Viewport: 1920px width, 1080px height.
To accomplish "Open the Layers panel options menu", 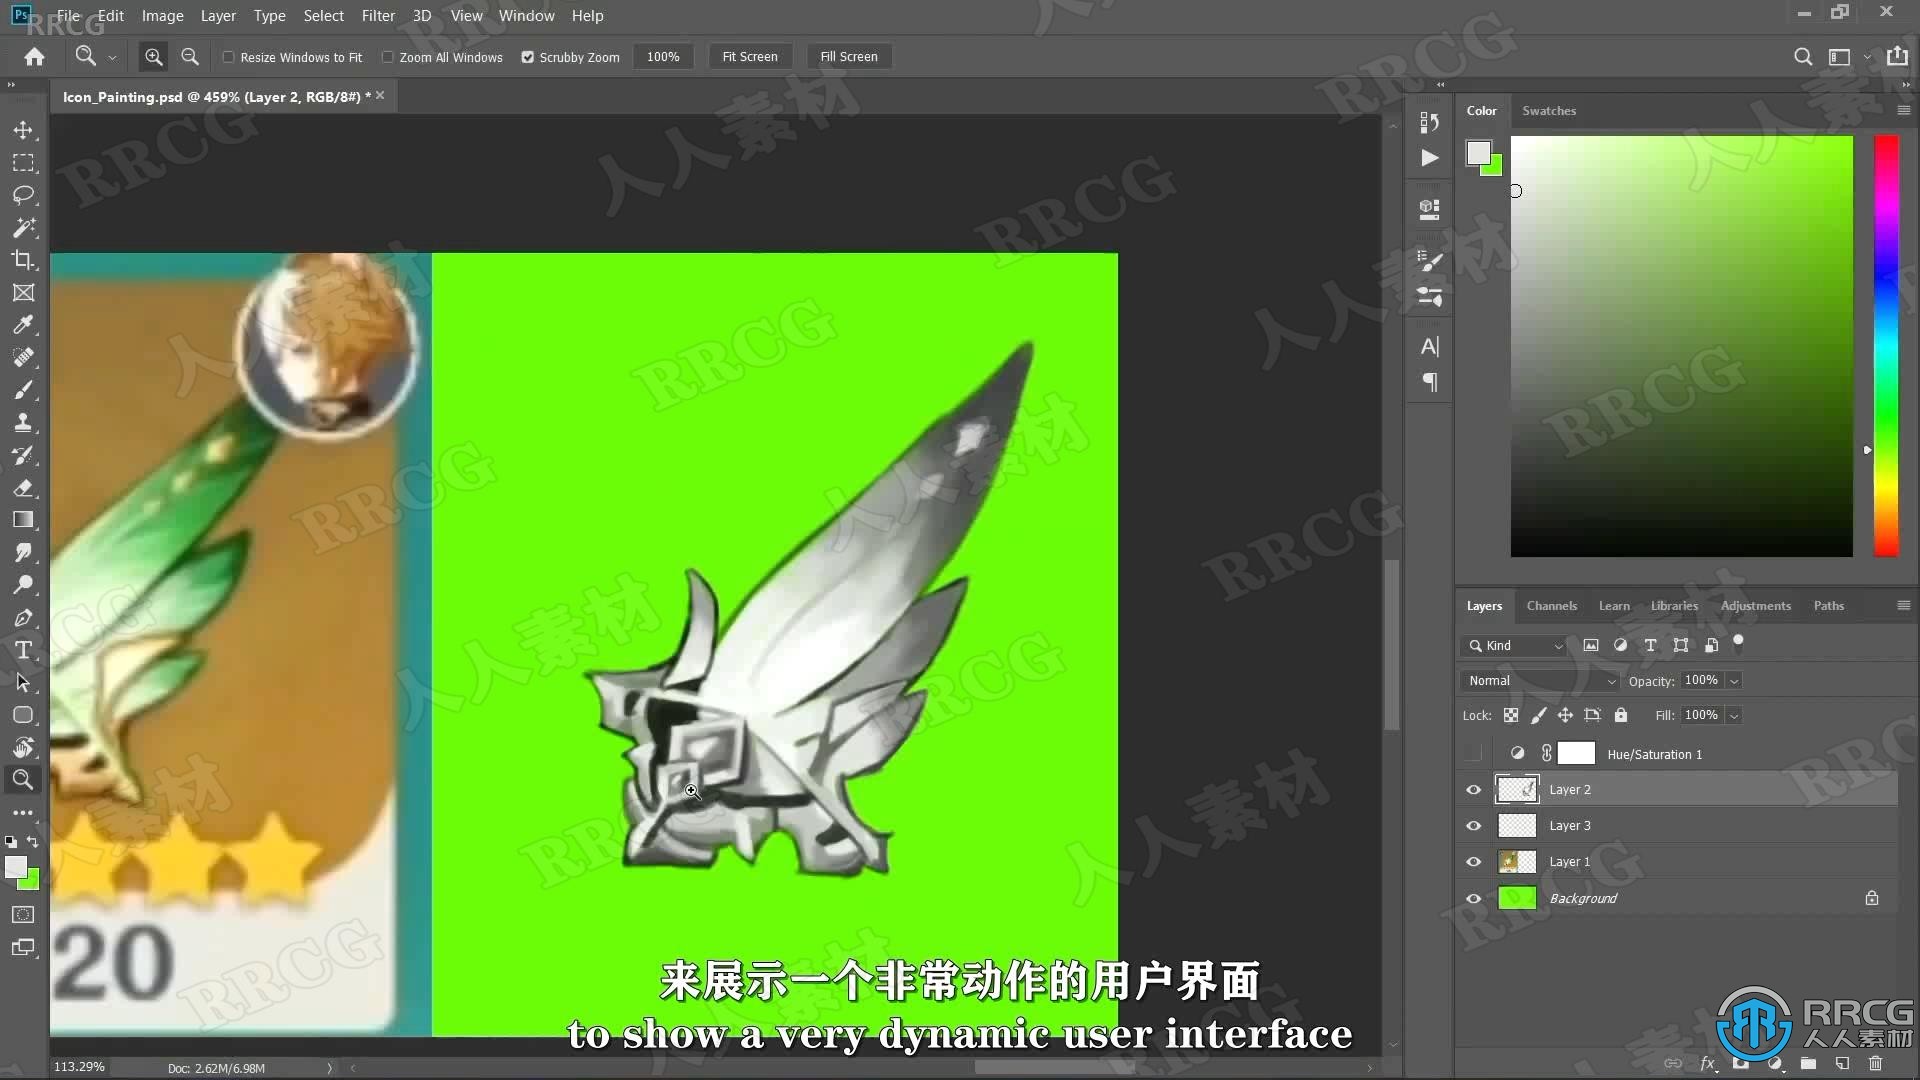I will (1903, 606).
